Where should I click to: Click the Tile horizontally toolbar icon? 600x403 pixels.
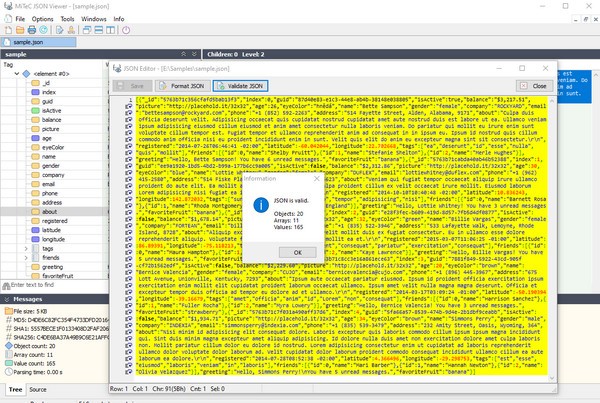99,30
